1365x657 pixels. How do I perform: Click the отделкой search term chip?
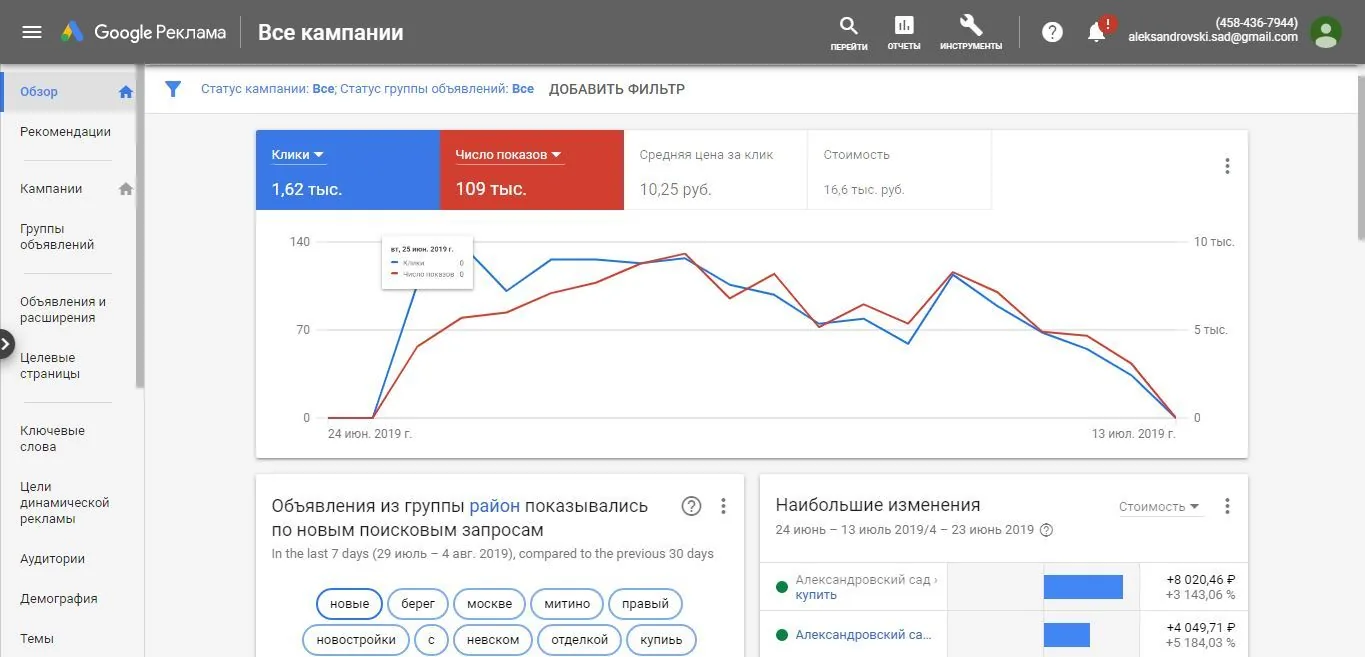[x=580, y=640]
